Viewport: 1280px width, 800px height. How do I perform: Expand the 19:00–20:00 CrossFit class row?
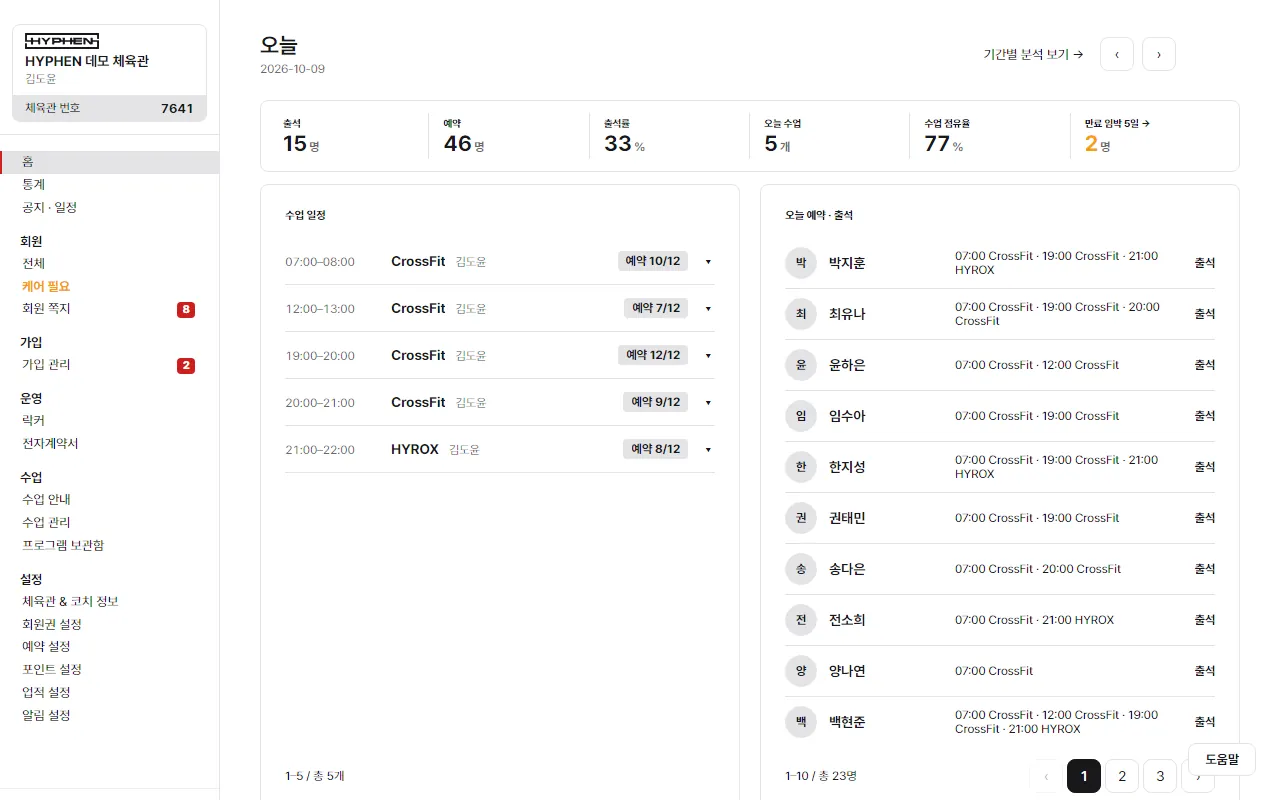tap(708, 356)
